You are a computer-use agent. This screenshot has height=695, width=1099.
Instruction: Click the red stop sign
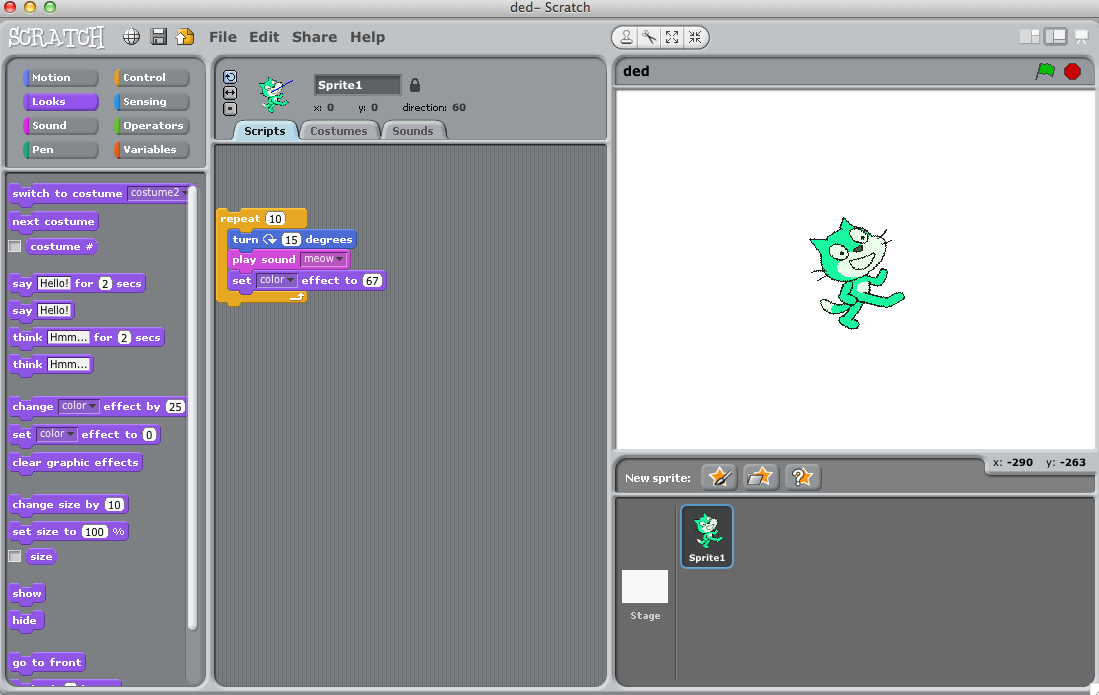point(1072,71)
